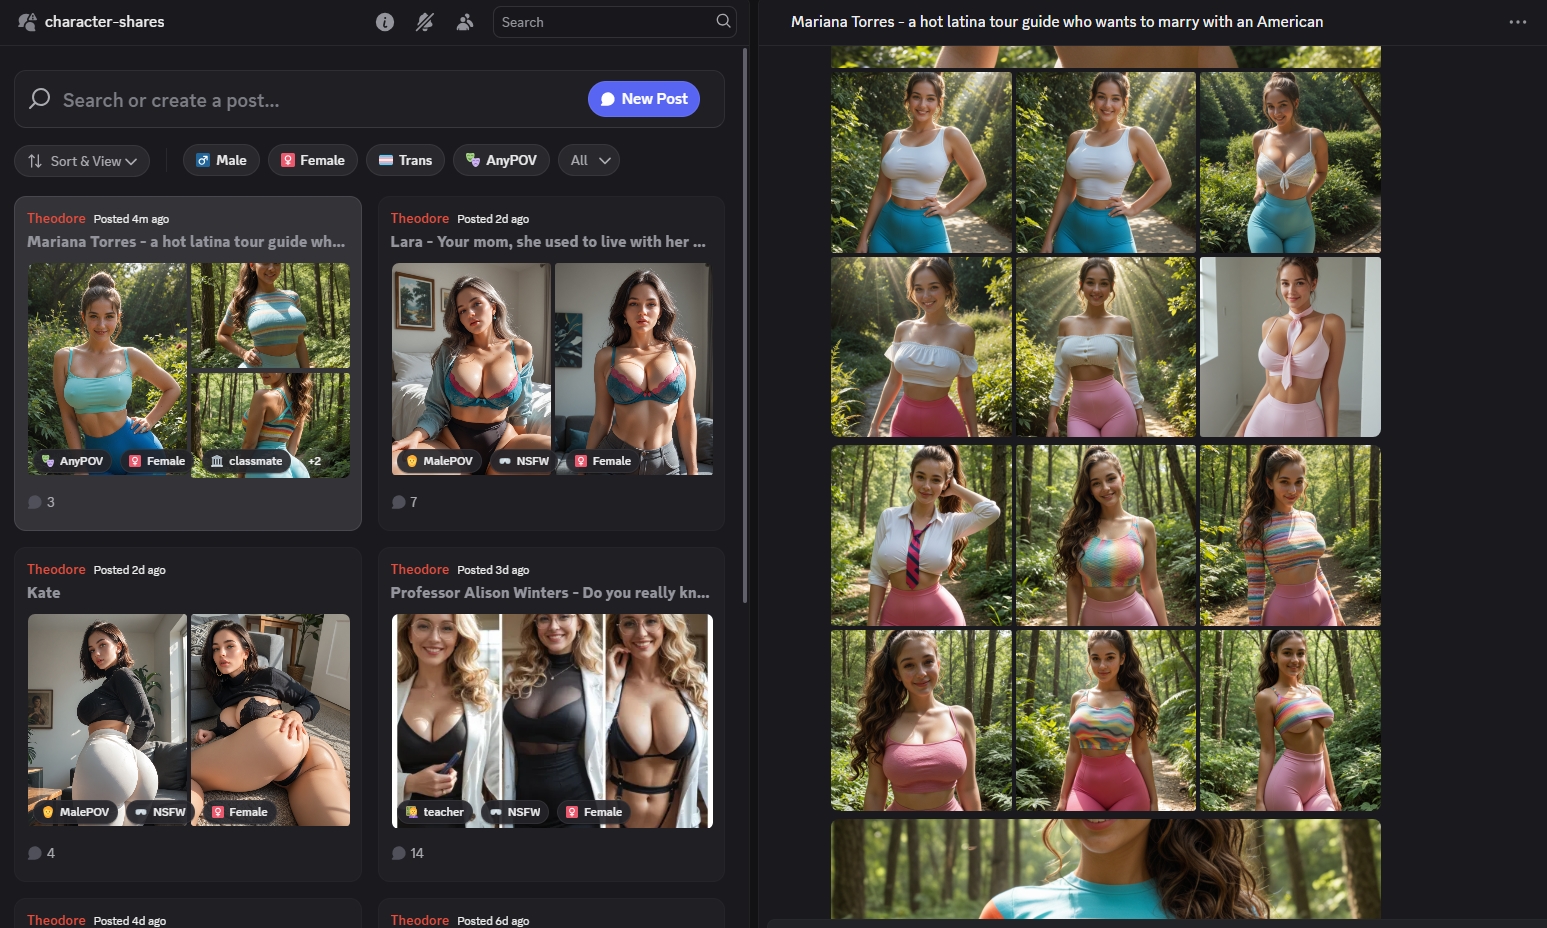
Task: Open Lara - Your mom post title
Action: 548,242
